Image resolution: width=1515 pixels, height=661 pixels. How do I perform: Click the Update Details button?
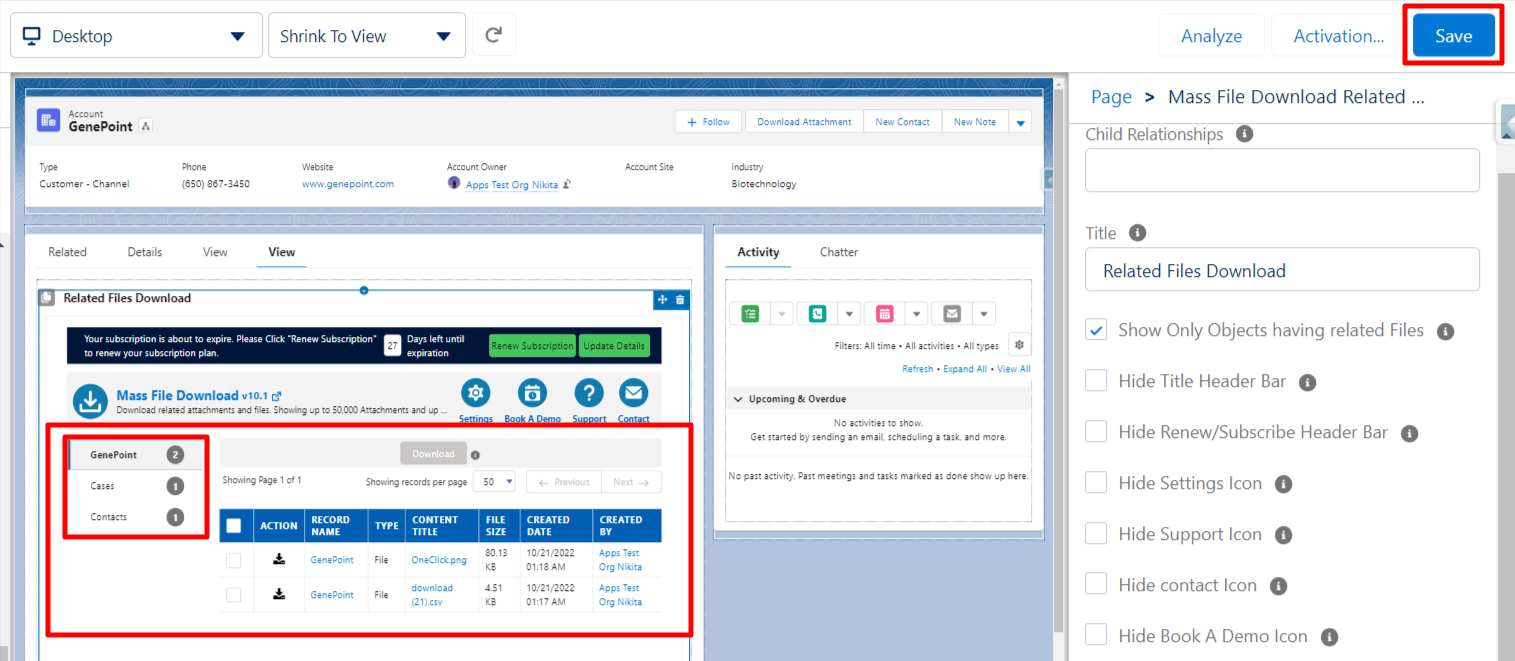(x=614, y=346)
